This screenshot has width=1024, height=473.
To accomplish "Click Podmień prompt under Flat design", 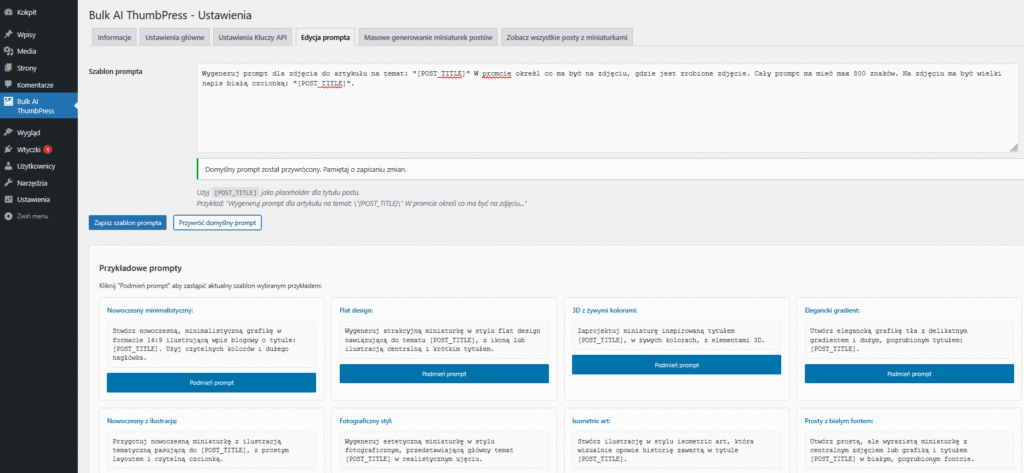I will pos(444,373).
